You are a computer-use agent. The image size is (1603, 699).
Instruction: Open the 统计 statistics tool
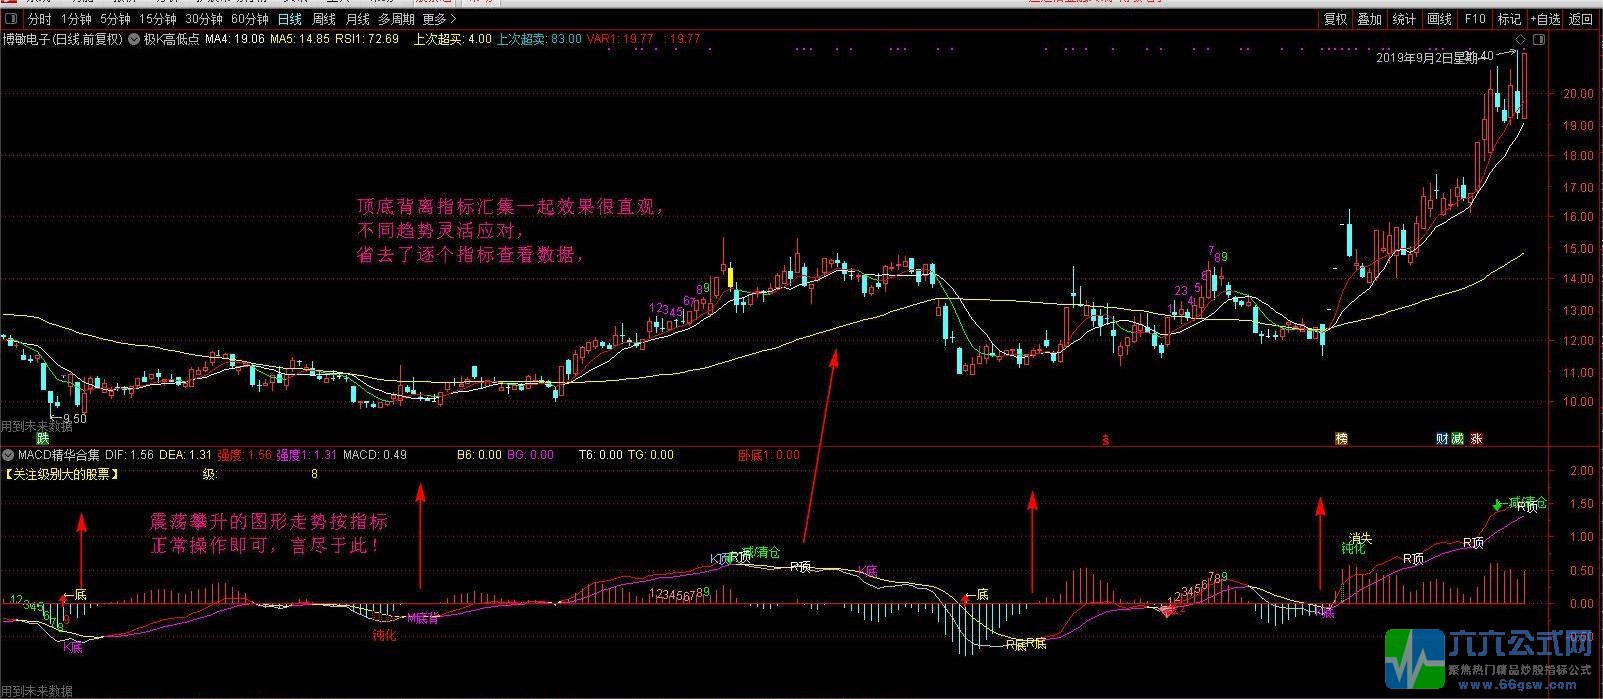(x=1404, y=19)
